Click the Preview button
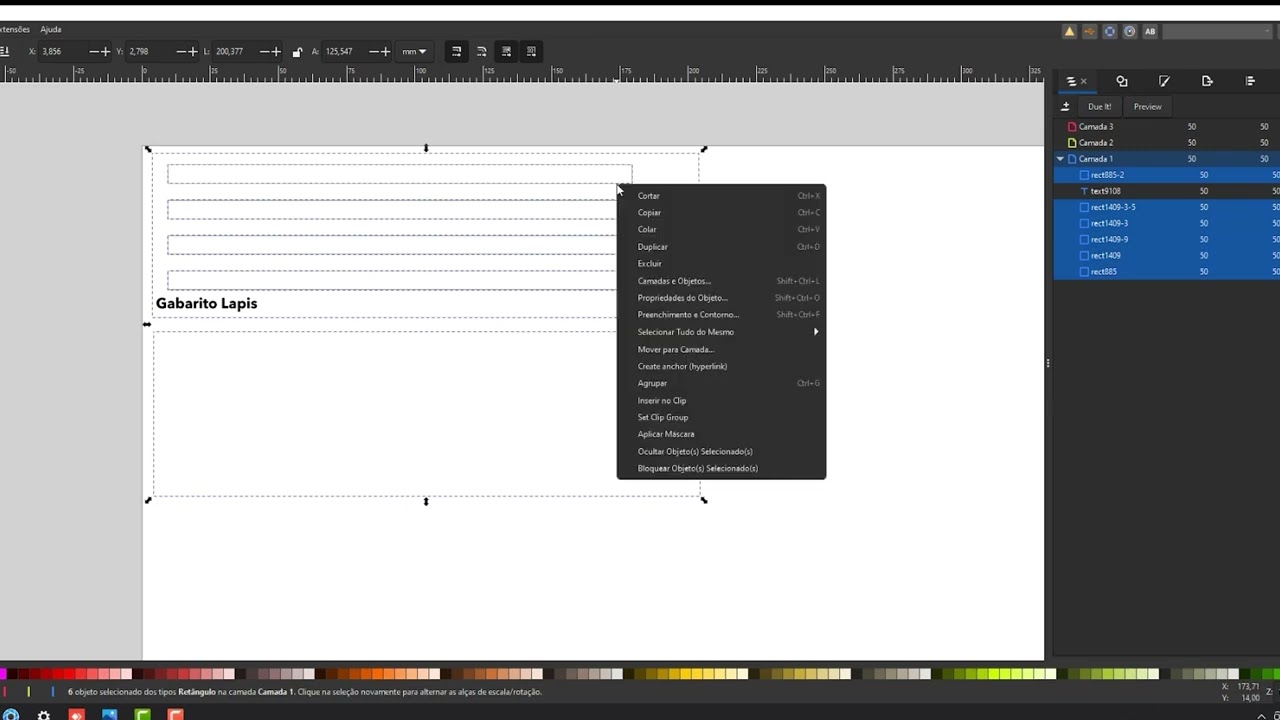Image resolution: width=1280 pixels, height=720 pixels. [1147, 106]
